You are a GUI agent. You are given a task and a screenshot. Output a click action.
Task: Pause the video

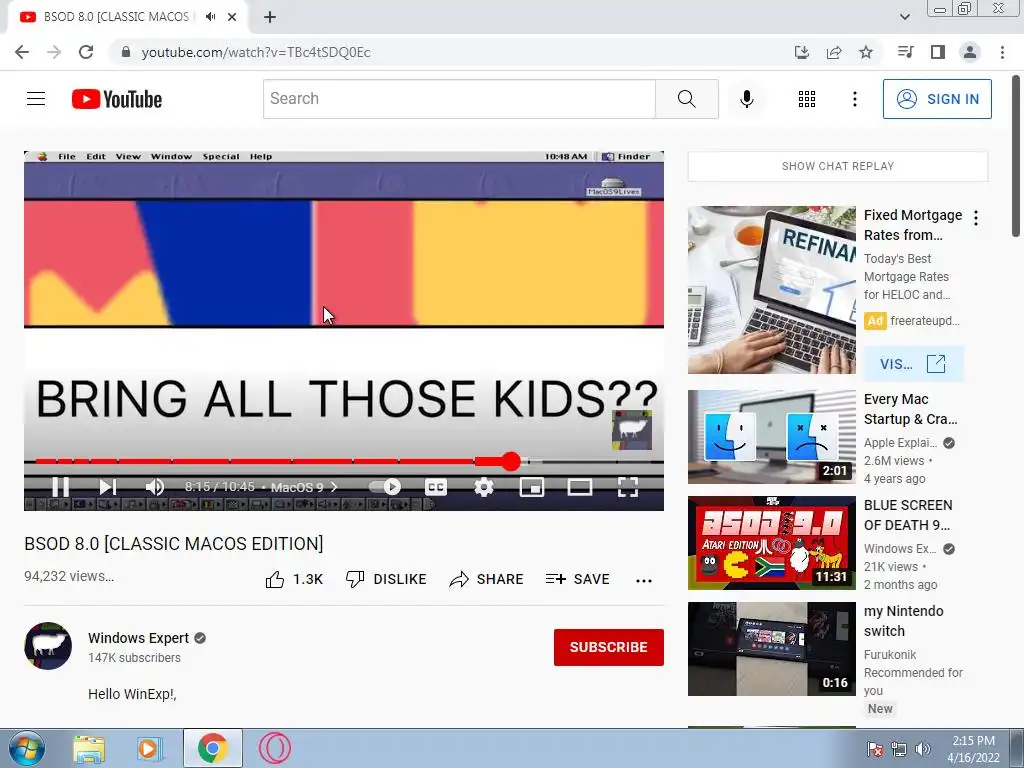60,487
